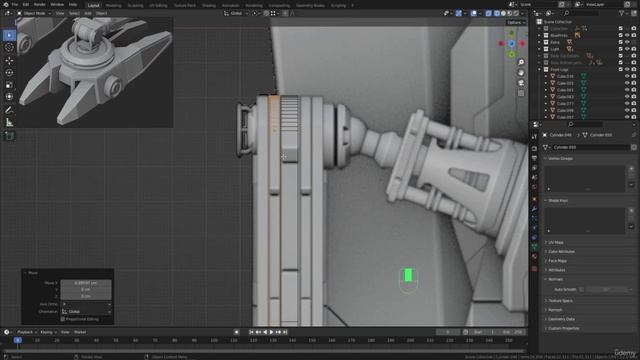Open the Edit menu
The image size is (640, 360).
pos(26,4)
